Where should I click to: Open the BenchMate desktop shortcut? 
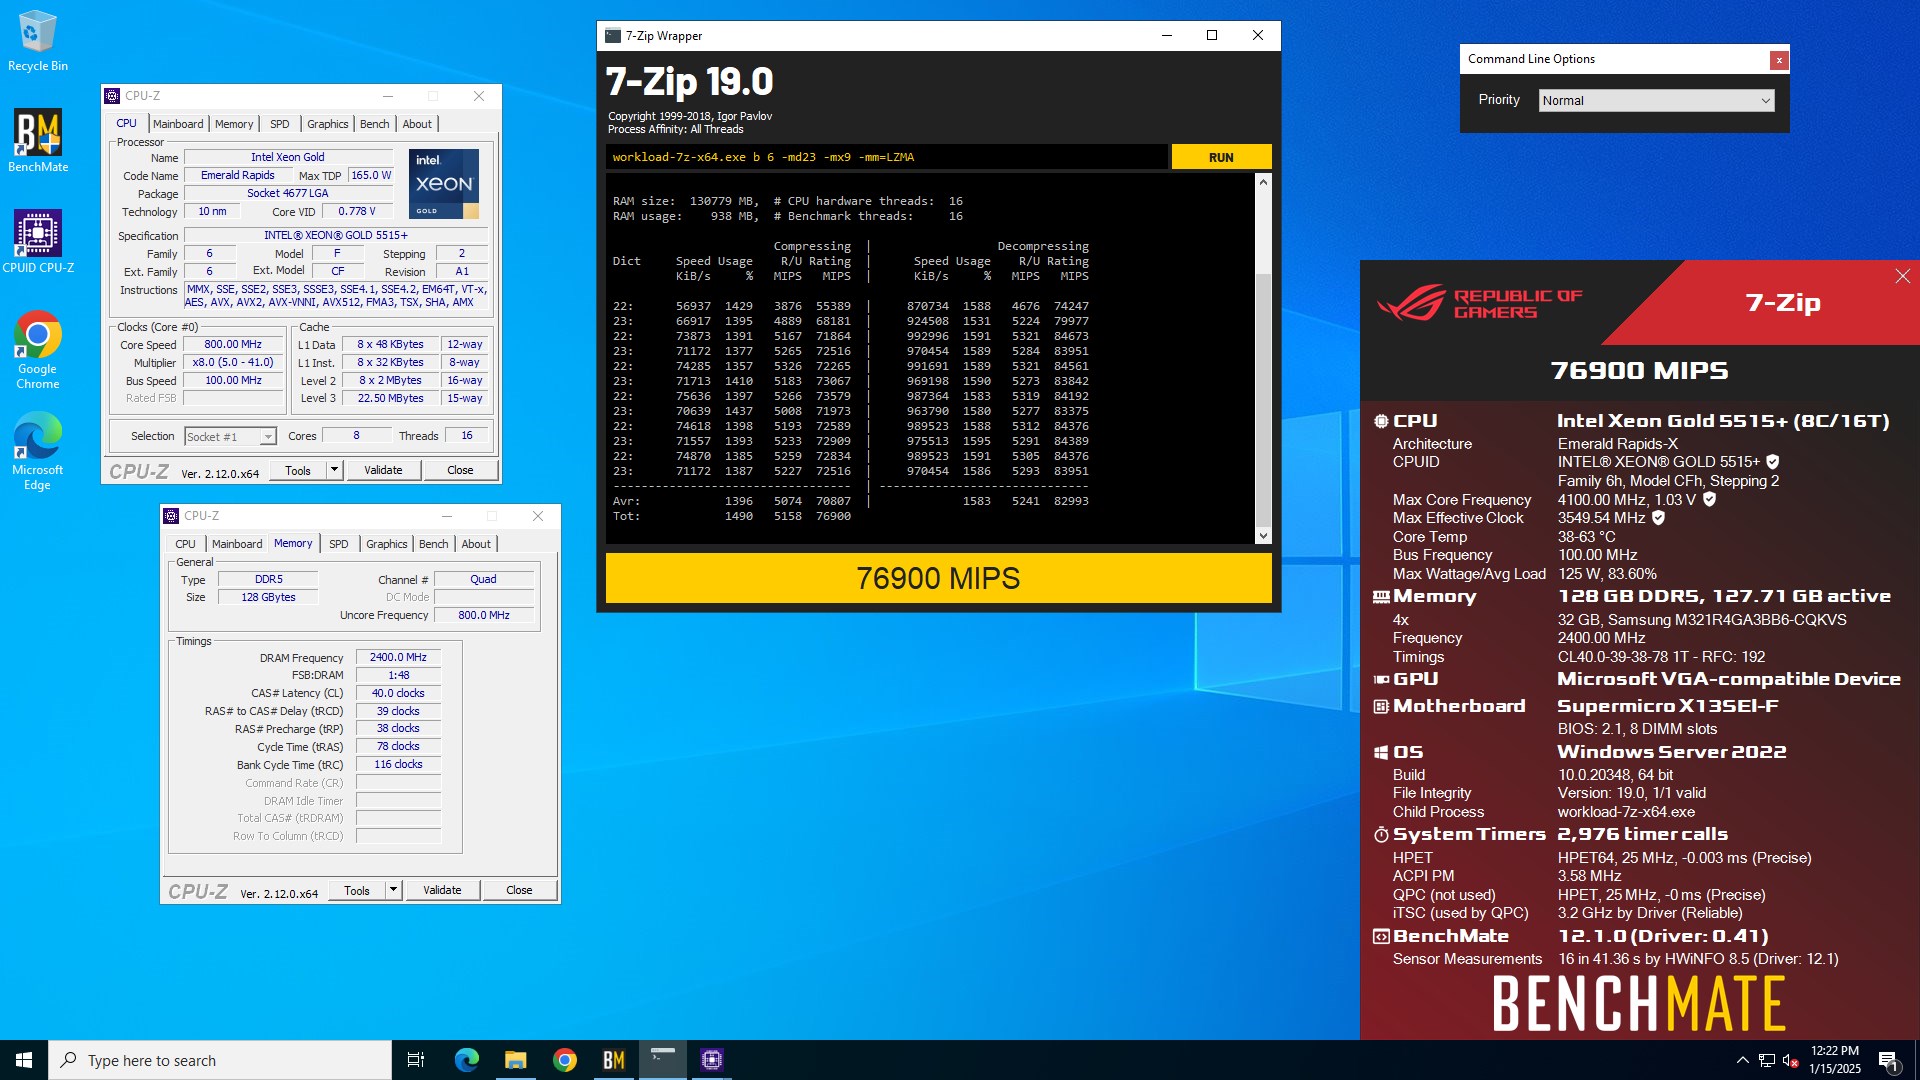click(37, 141)
